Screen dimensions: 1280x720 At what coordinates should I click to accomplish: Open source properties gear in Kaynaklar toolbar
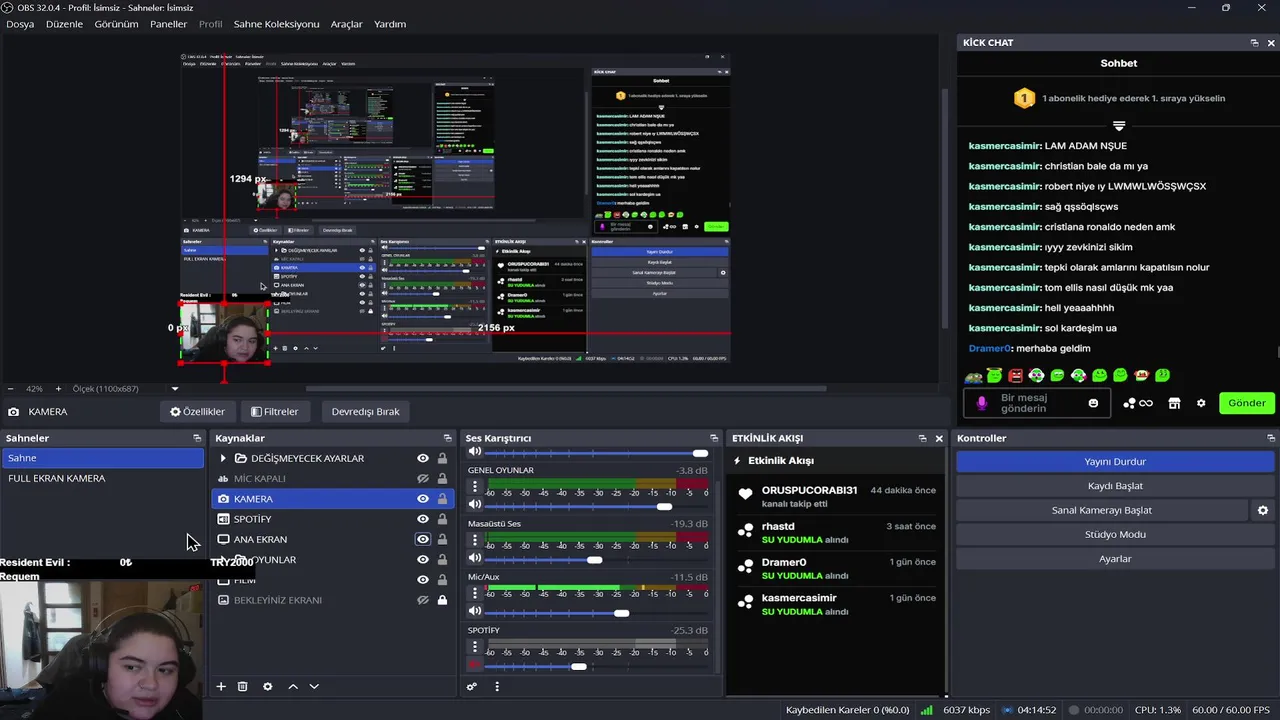[x=267, y=687]
